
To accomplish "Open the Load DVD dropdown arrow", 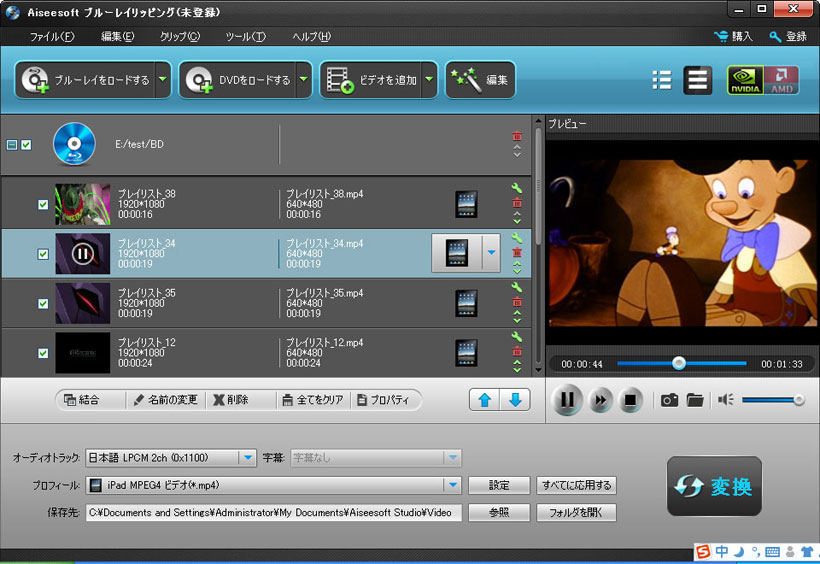I will [x=304, y=80].
